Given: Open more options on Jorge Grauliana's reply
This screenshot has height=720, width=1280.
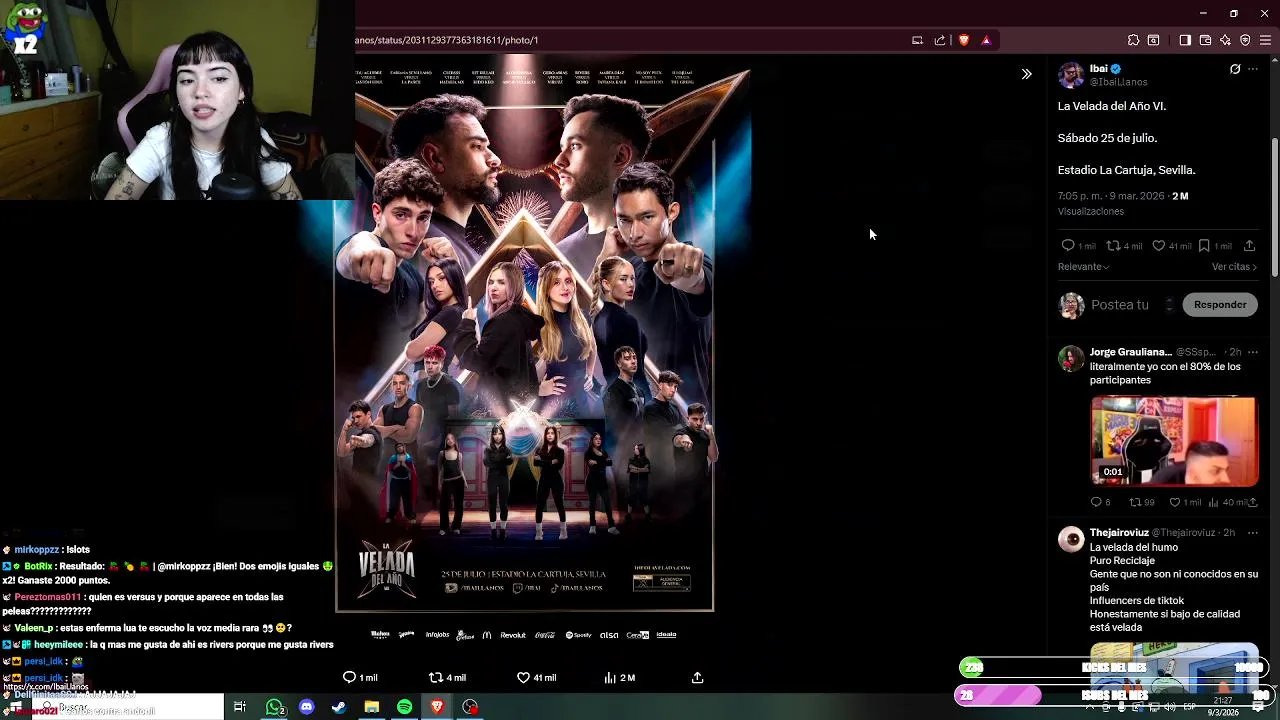Looking at the screenshot, I should pyautogui.click(x=1252, y=352).
